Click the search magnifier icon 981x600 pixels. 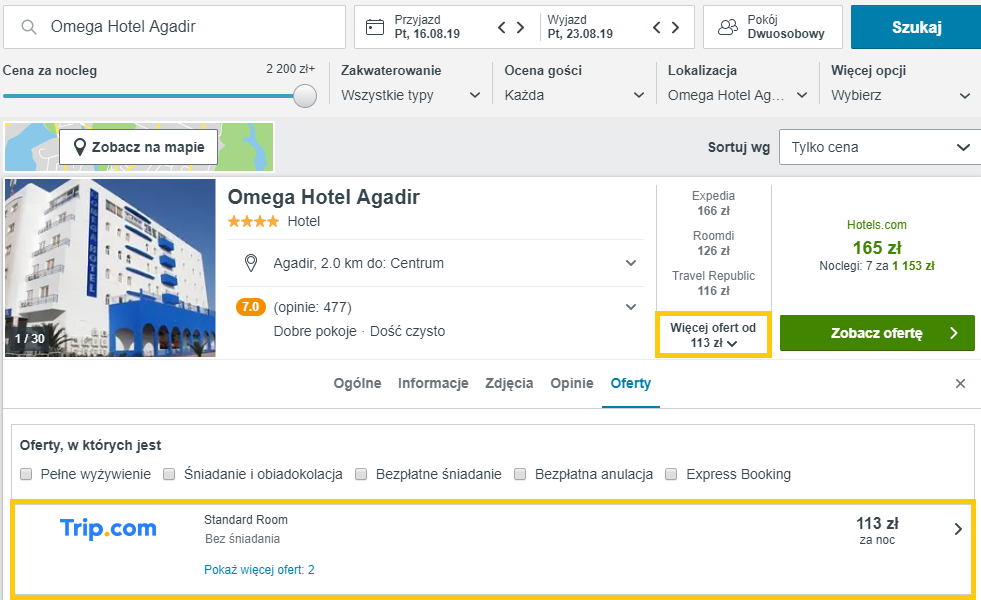click(29, 27)
